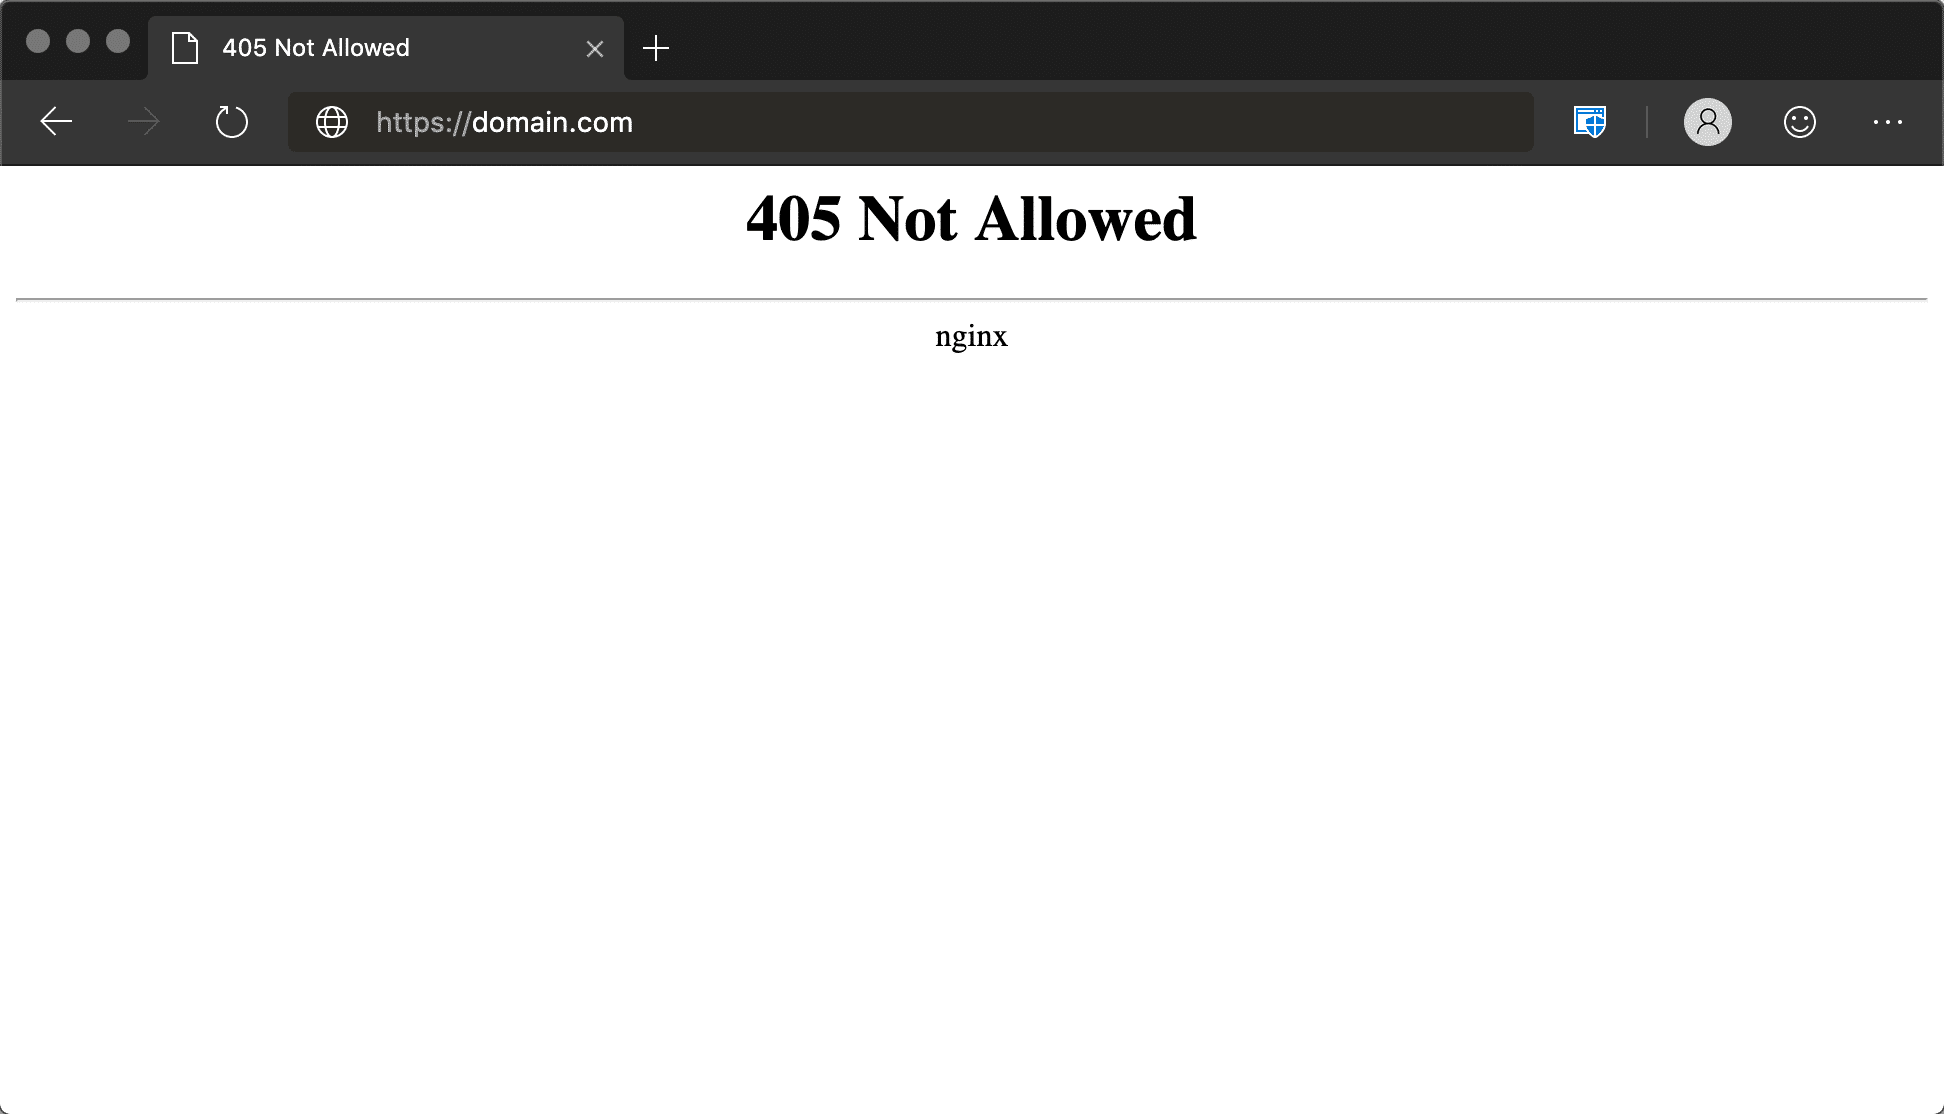The image size is (1944, 1114).
Task: Select the https://domain.com URL text
Action: point(505,123)
